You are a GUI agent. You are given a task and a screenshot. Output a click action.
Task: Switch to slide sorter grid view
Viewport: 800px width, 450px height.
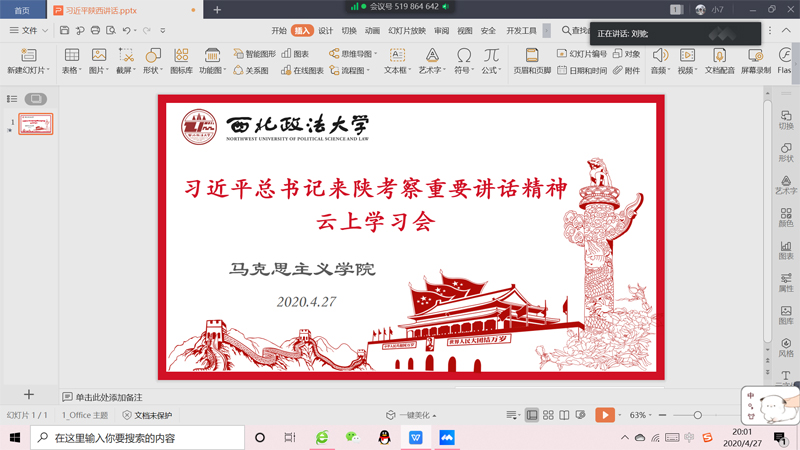point(548,415)
